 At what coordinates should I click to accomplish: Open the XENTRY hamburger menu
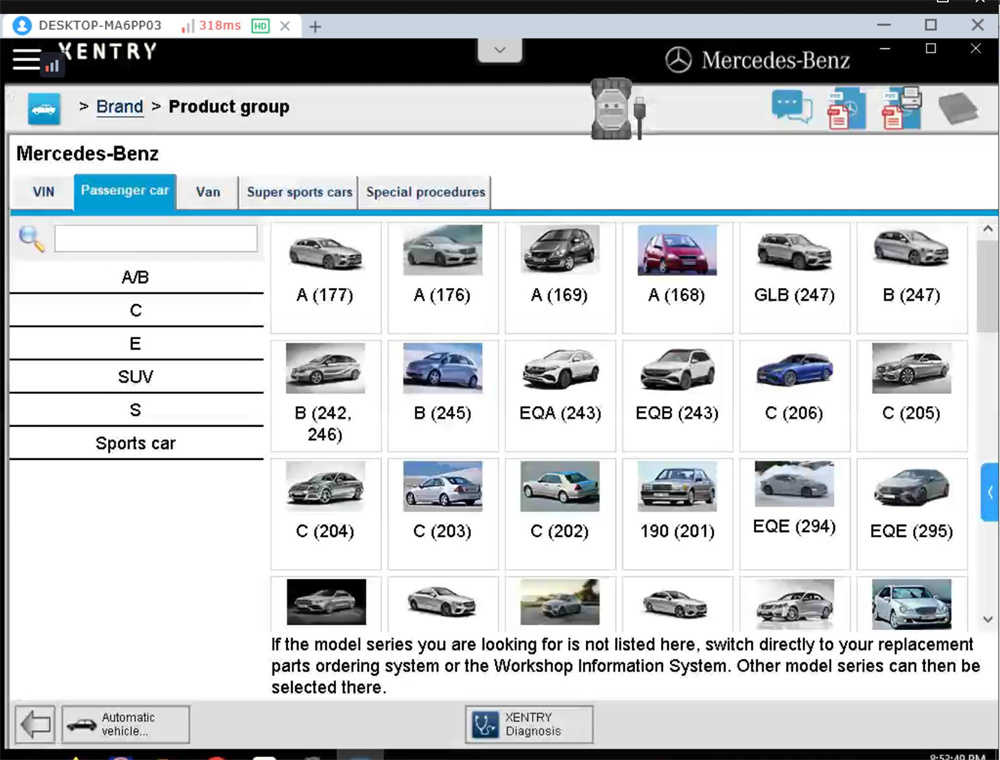click(26, 58)
